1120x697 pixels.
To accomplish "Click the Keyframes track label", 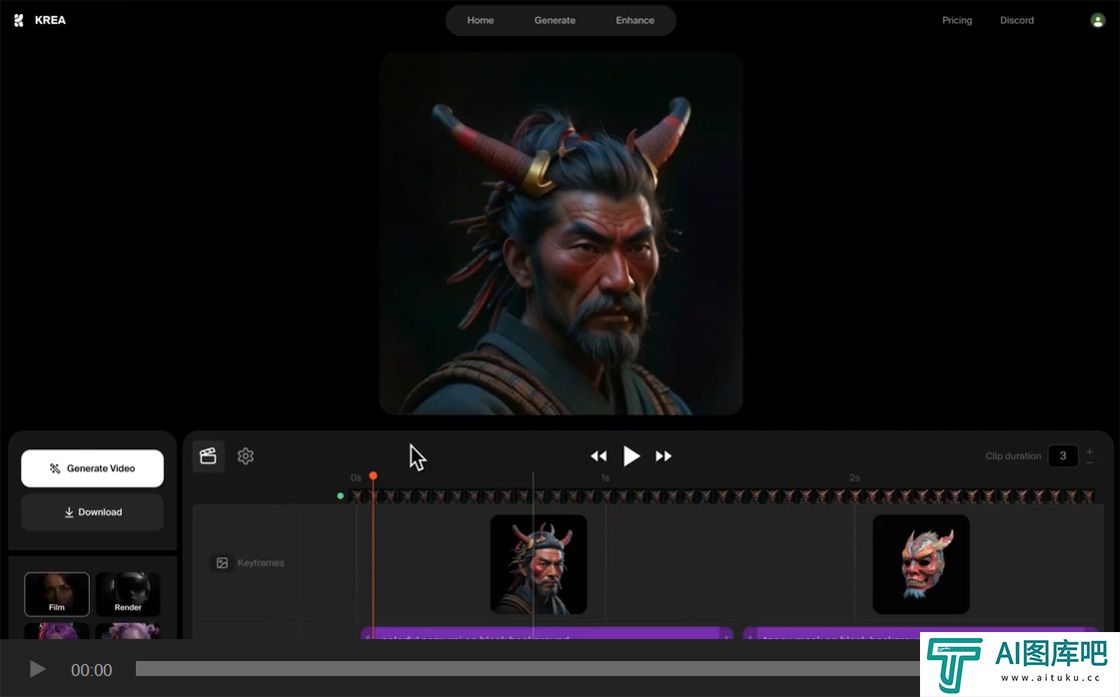I will (261, 563).
